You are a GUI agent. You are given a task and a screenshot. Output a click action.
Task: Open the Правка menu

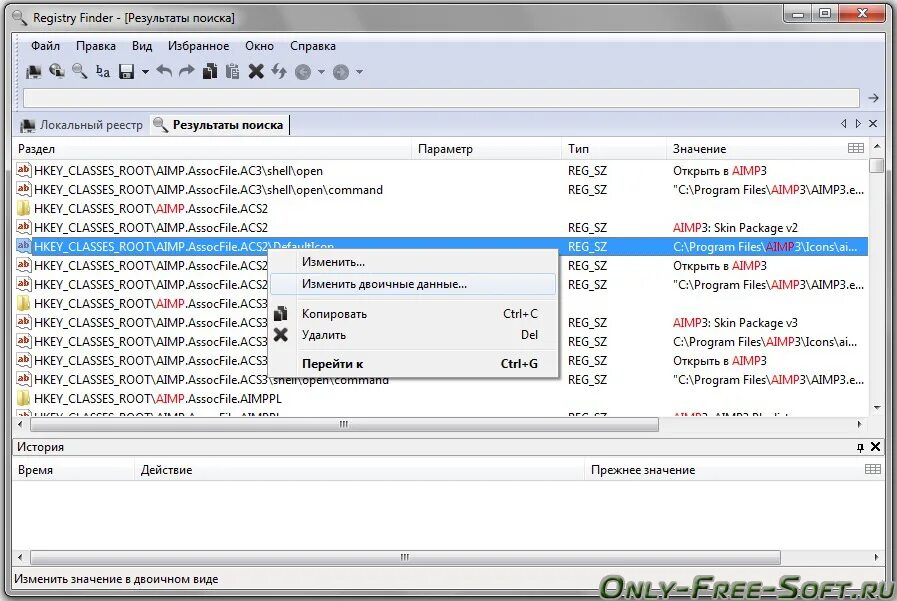pos(96,46)
